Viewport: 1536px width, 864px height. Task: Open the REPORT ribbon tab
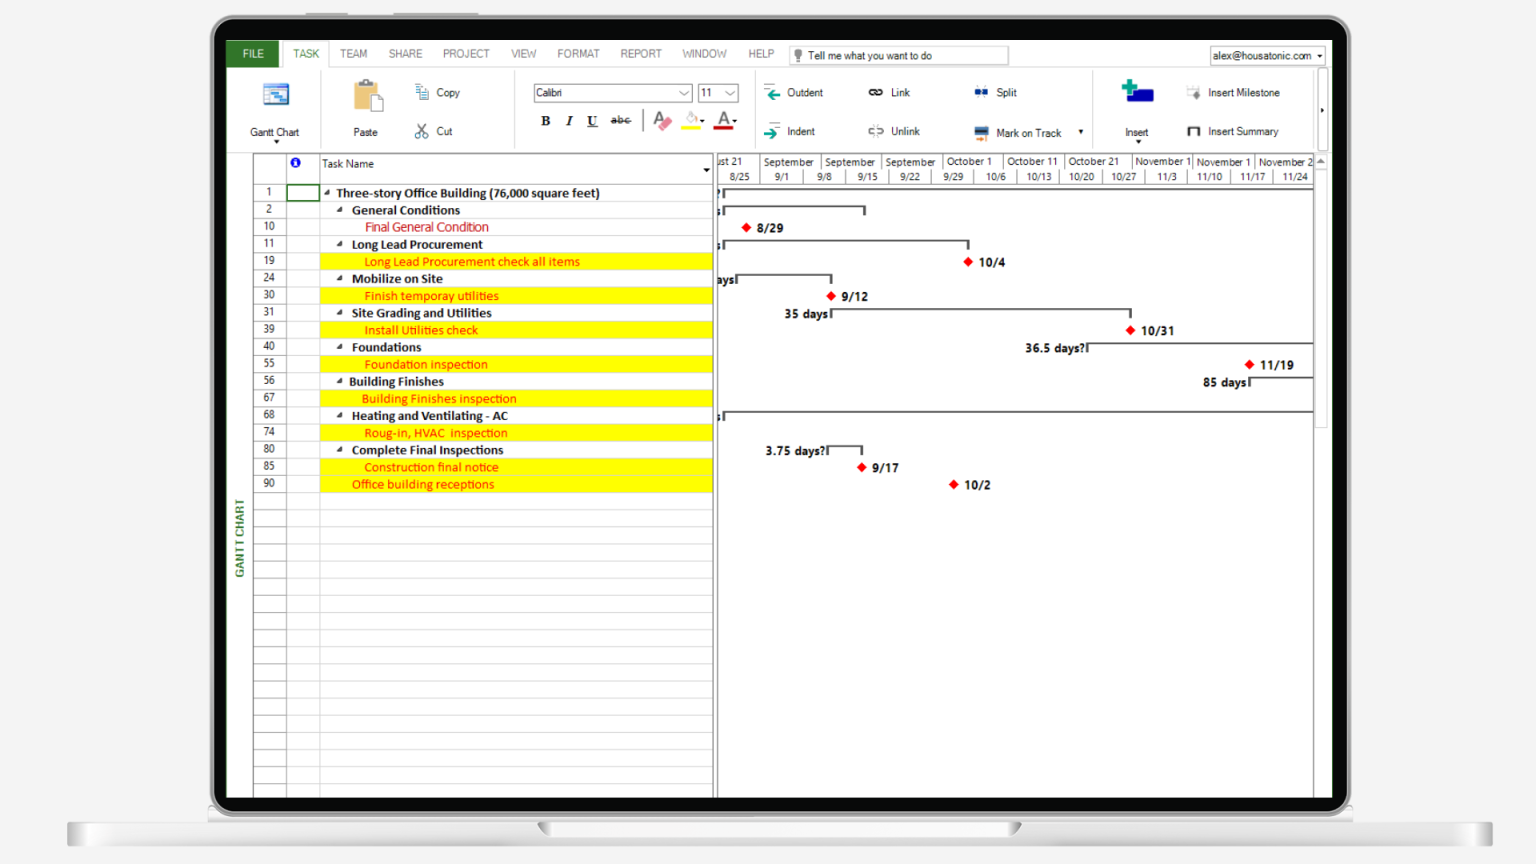click(x=641, y=54)
